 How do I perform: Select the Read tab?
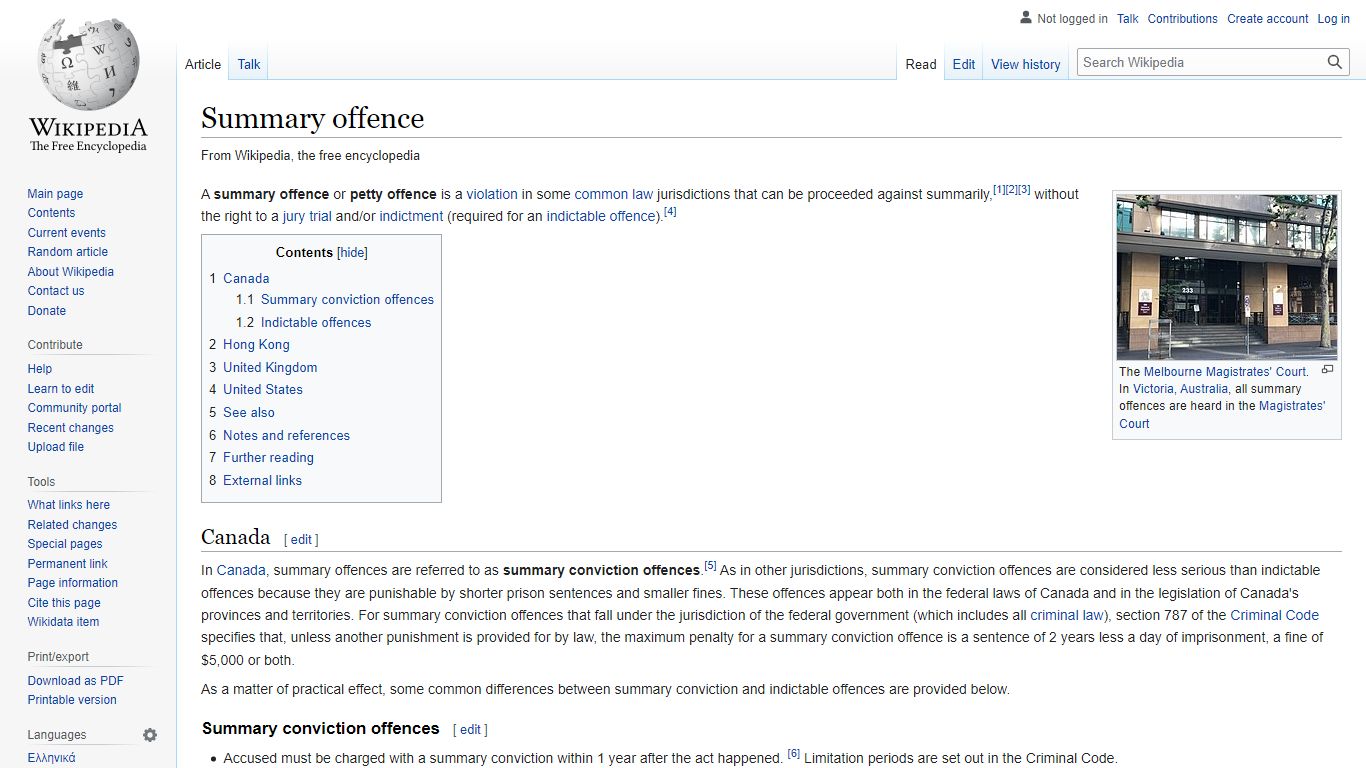click(921, 64)
